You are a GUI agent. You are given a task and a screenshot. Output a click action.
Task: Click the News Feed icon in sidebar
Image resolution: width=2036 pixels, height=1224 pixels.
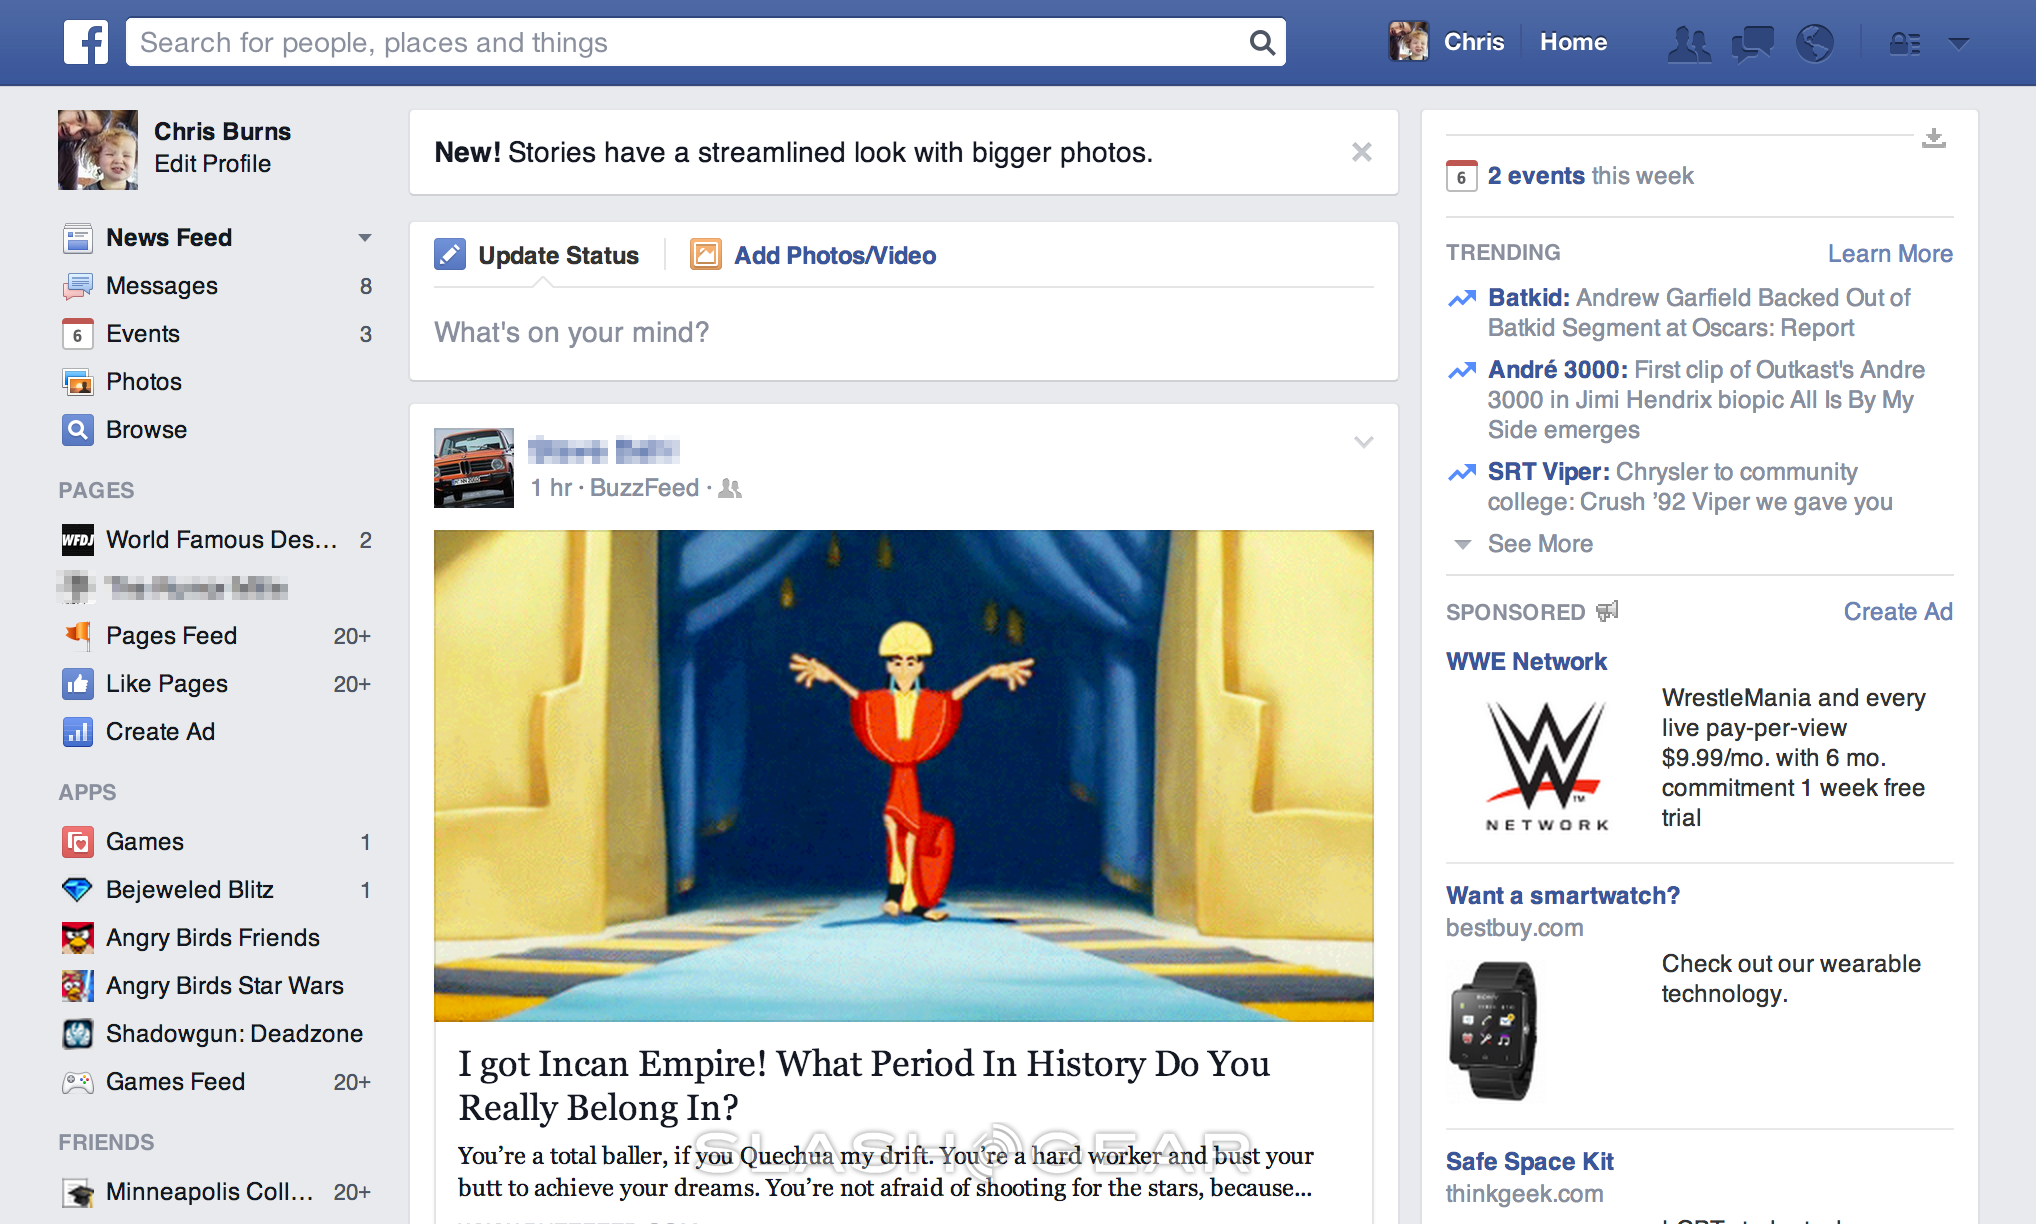(77, 237)
